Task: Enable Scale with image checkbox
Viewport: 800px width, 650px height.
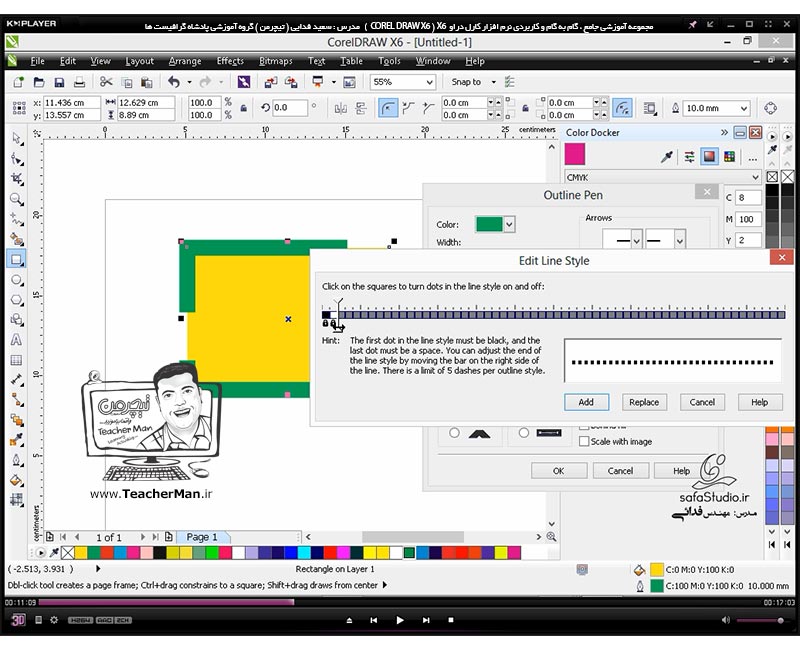Action: (584, 442)
